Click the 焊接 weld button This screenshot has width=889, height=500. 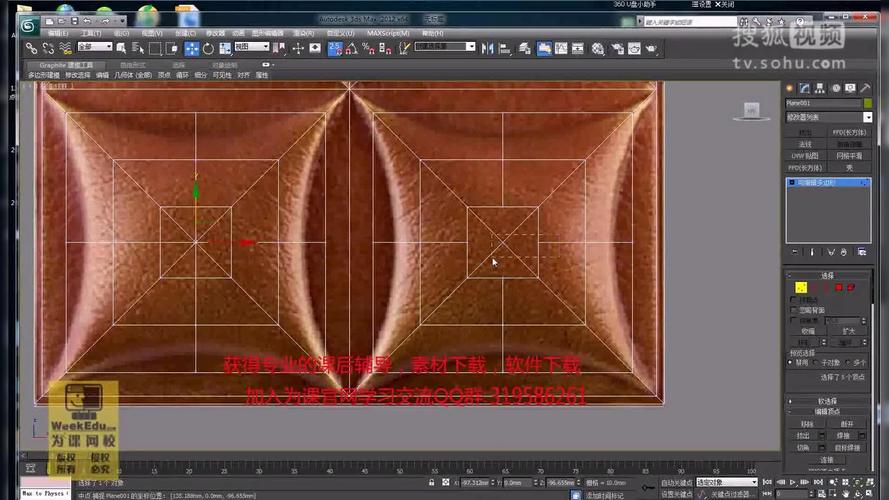click(x=843, y=436)
